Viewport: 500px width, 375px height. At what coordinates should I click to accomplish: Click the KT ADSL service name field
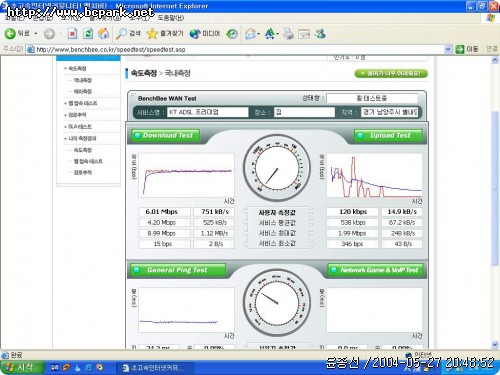(208, 112)
